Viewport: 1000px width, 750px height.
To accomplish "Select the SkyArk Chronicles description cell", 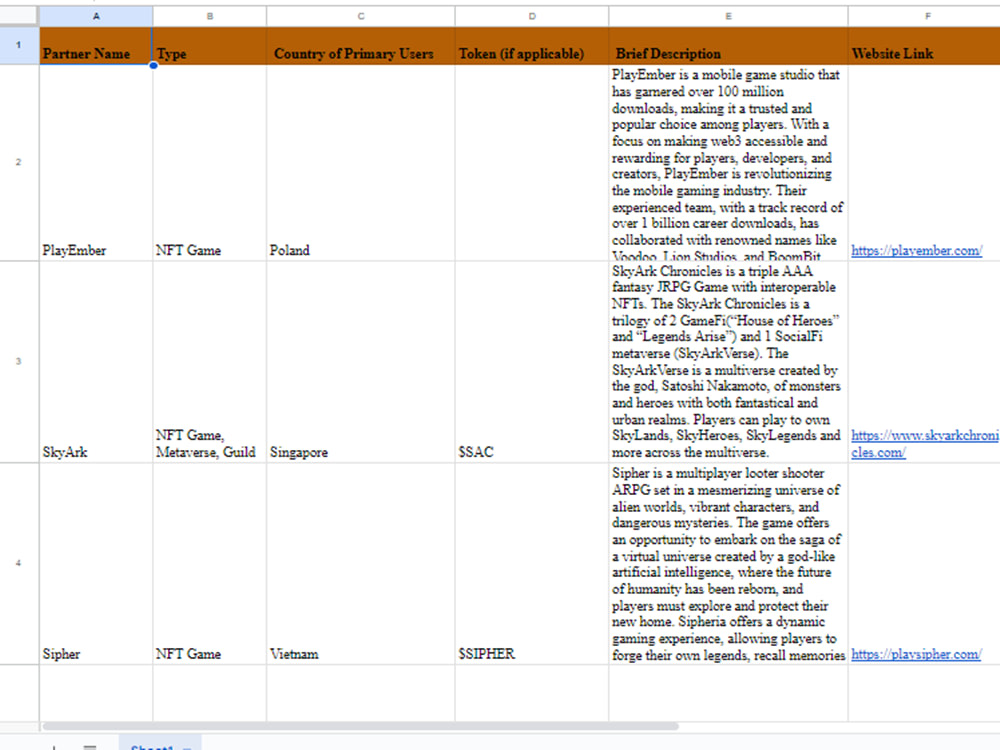I will coord(728,362).
